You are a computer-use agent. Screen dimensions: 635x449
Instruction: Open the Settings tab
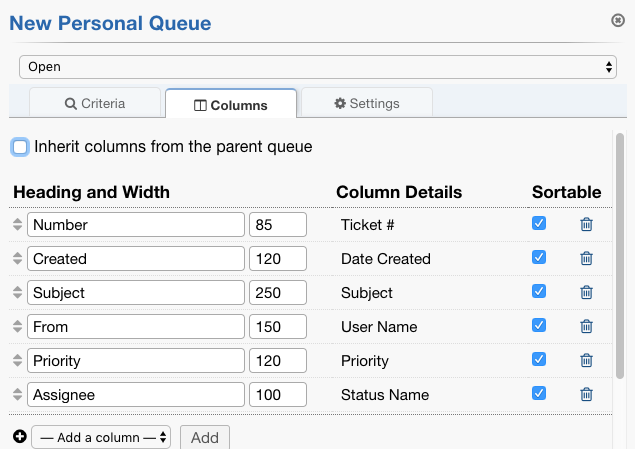point(367,103)
